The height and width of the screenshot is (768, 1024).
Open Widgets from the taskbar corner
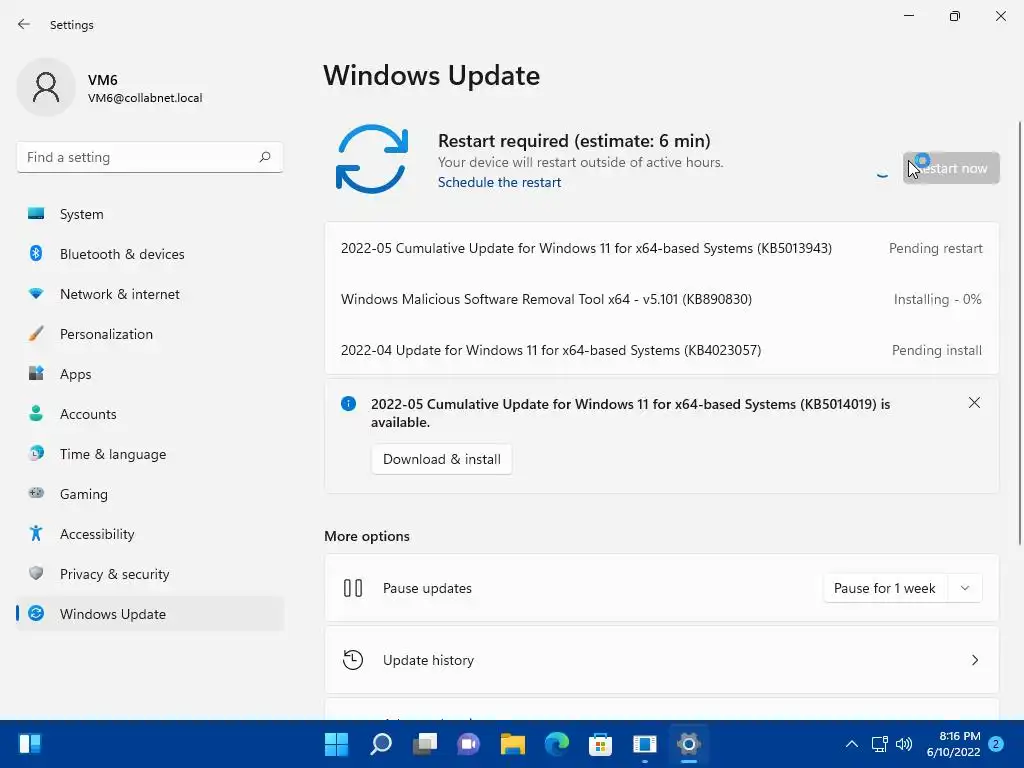pyautogui.click(x=30, y=743)
